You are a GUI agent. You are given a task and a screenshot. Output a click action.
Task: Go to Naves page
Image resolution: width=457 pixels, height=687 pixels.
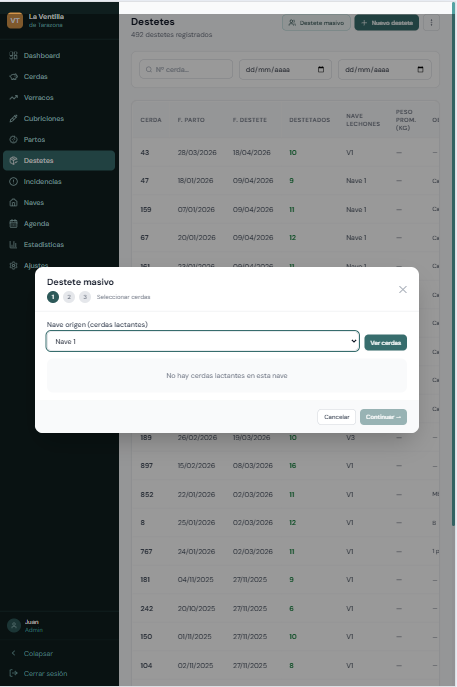(59, 202)
